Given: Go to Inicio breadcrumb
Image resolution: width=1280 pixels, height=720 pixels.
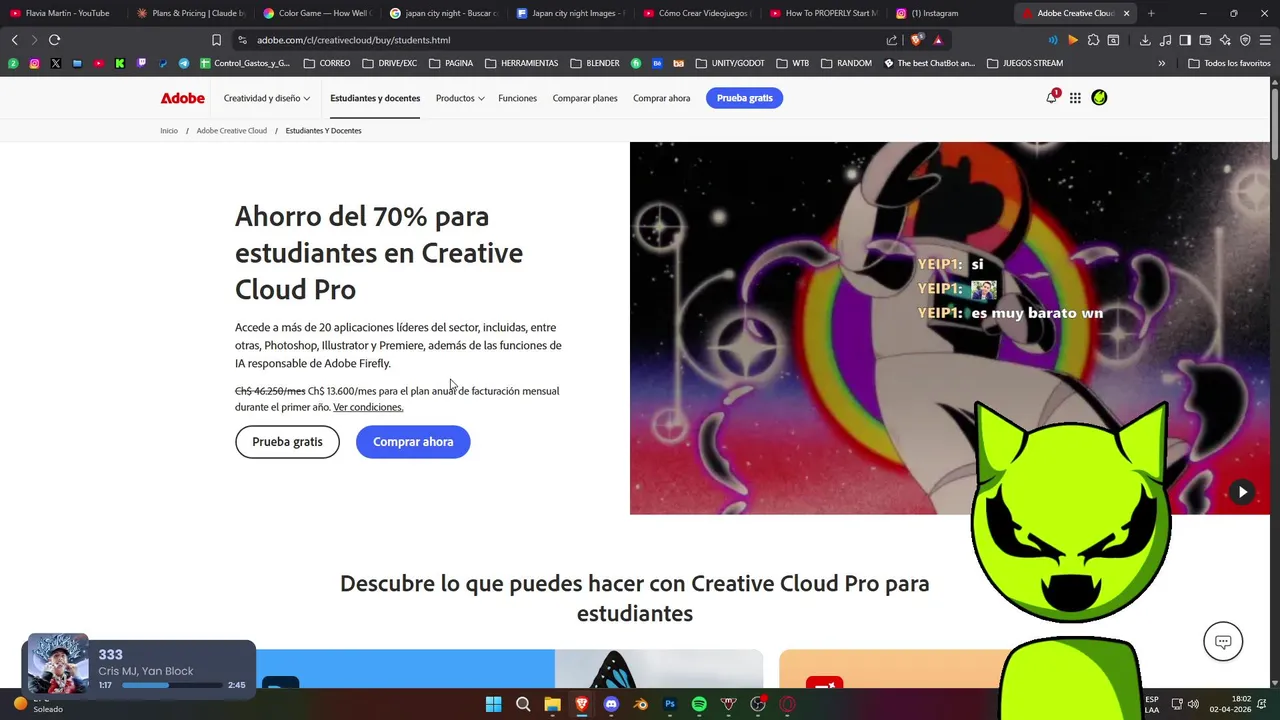Looking at the screenshot, I should click(x=169, y=131).
